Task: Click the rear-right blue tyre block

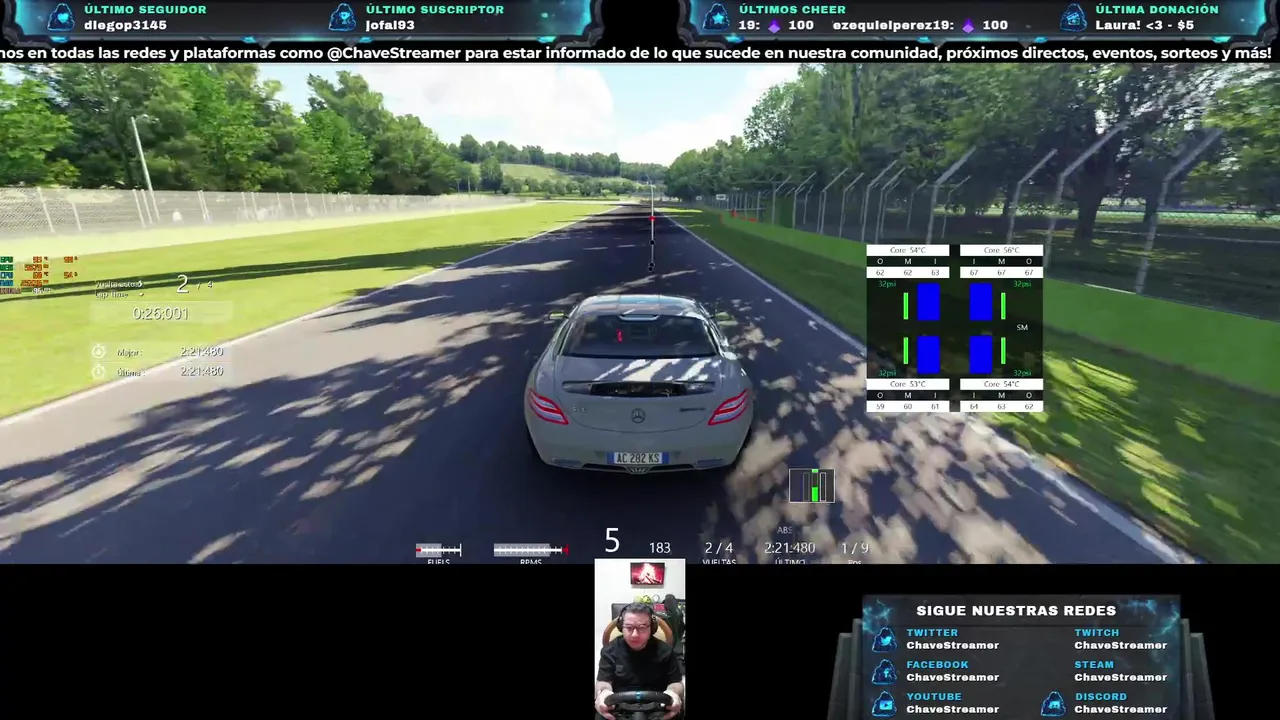Action: coord(980,354)
